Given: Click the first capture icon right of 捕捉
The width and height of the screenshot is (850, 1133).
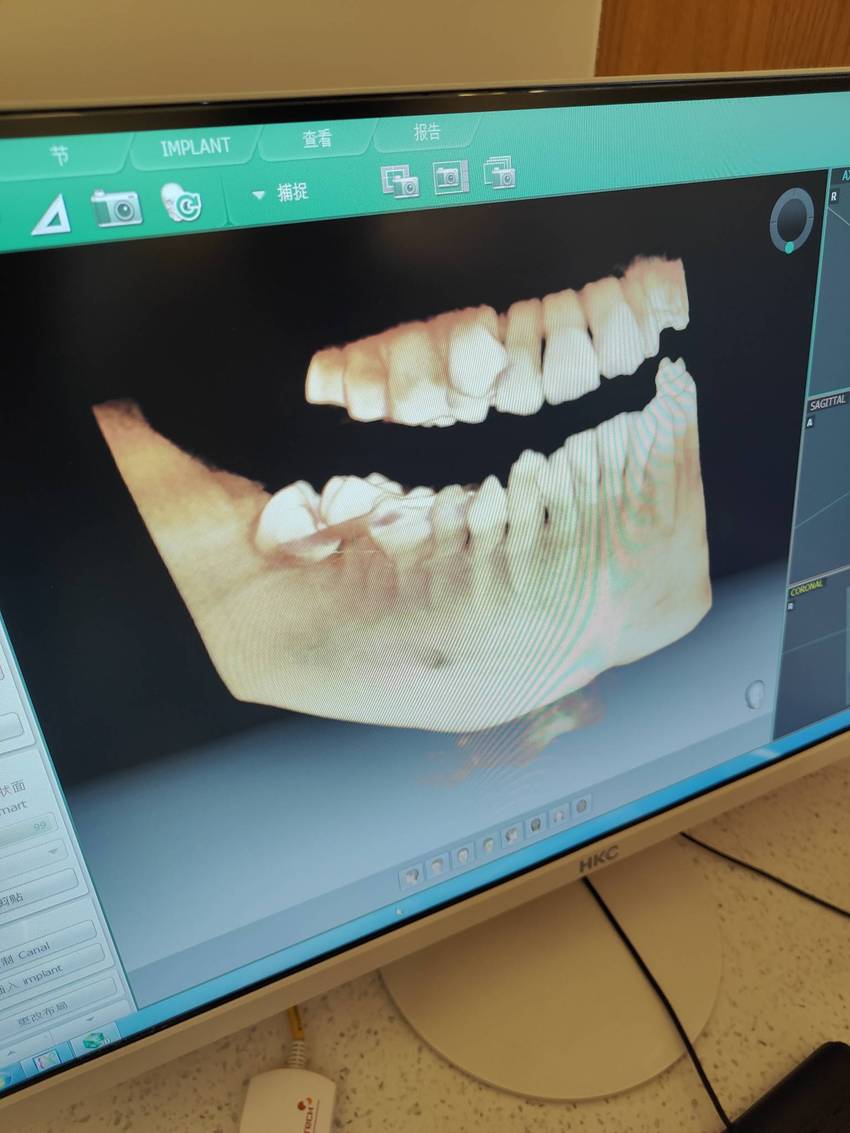Looking at the screenshot, I should [x=400, y=181].
